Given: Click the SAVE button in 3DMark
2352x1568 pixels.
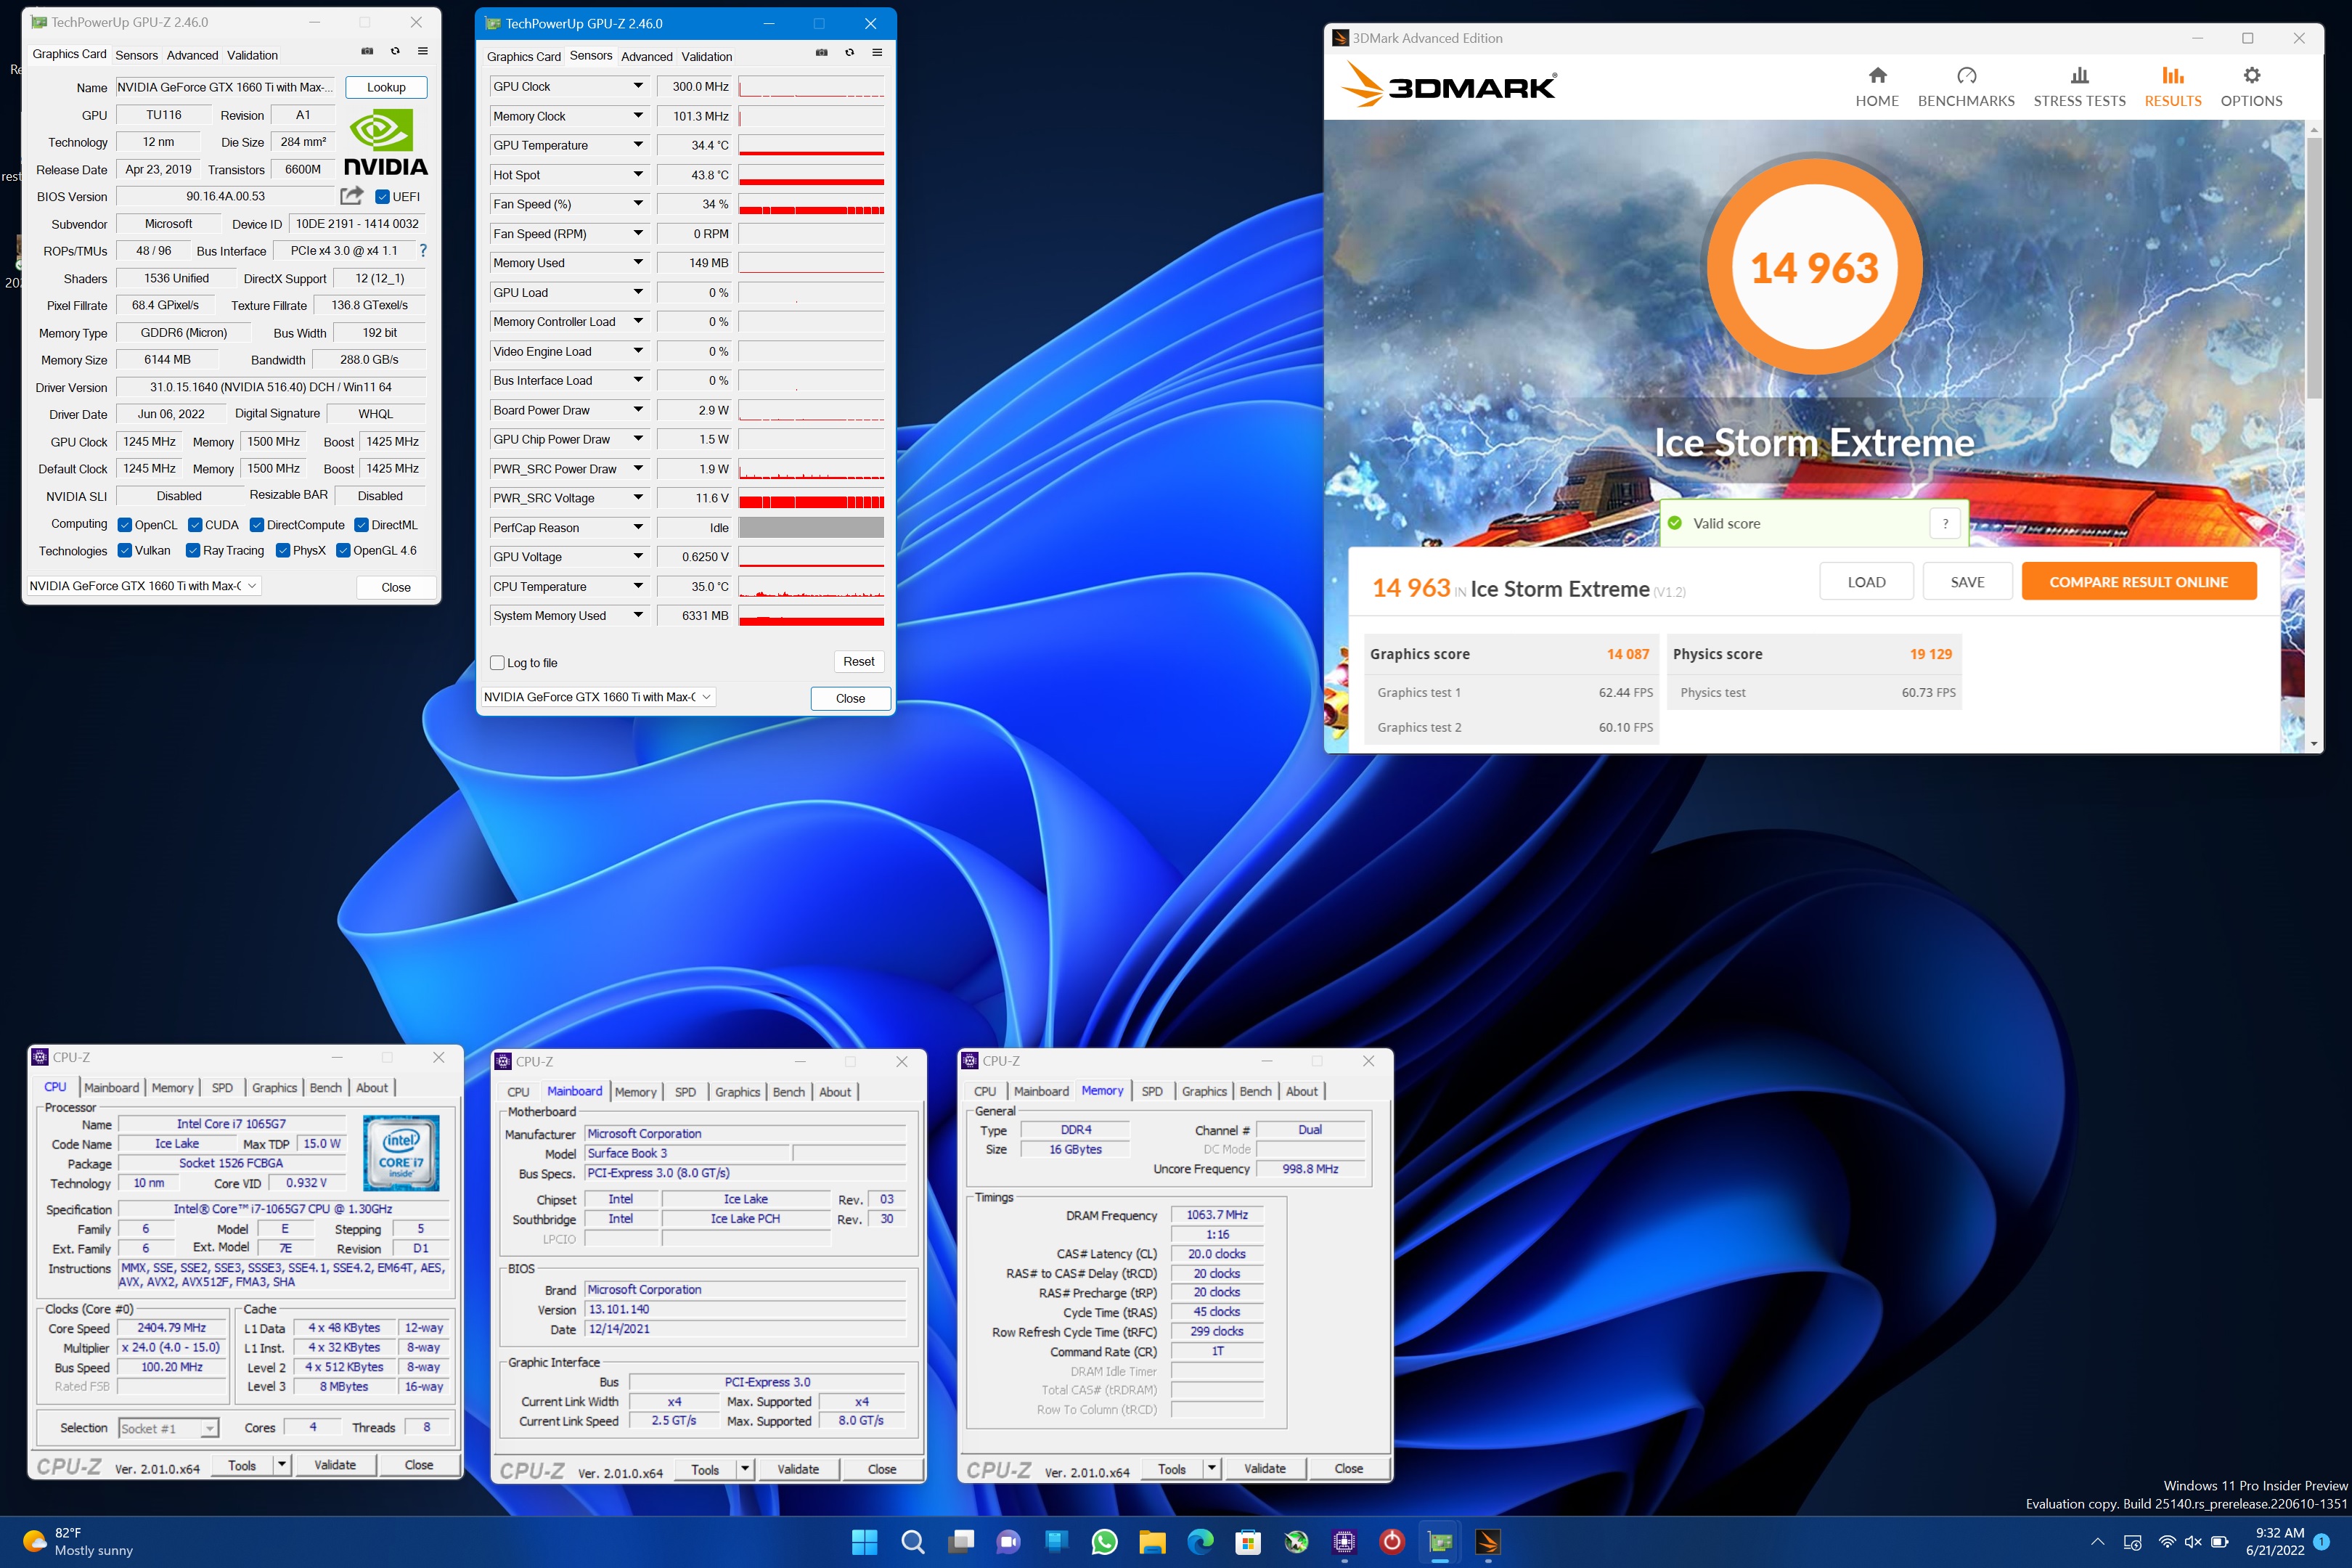Looking at the screenshot, I should [x=1967, y=582].
